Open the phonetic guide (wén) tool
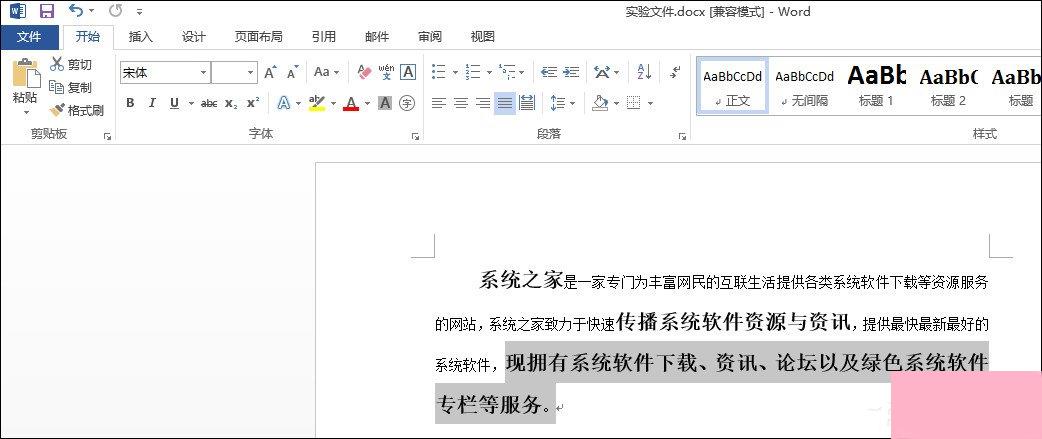This screenshot has width=1042, height=439. point(386,72)
